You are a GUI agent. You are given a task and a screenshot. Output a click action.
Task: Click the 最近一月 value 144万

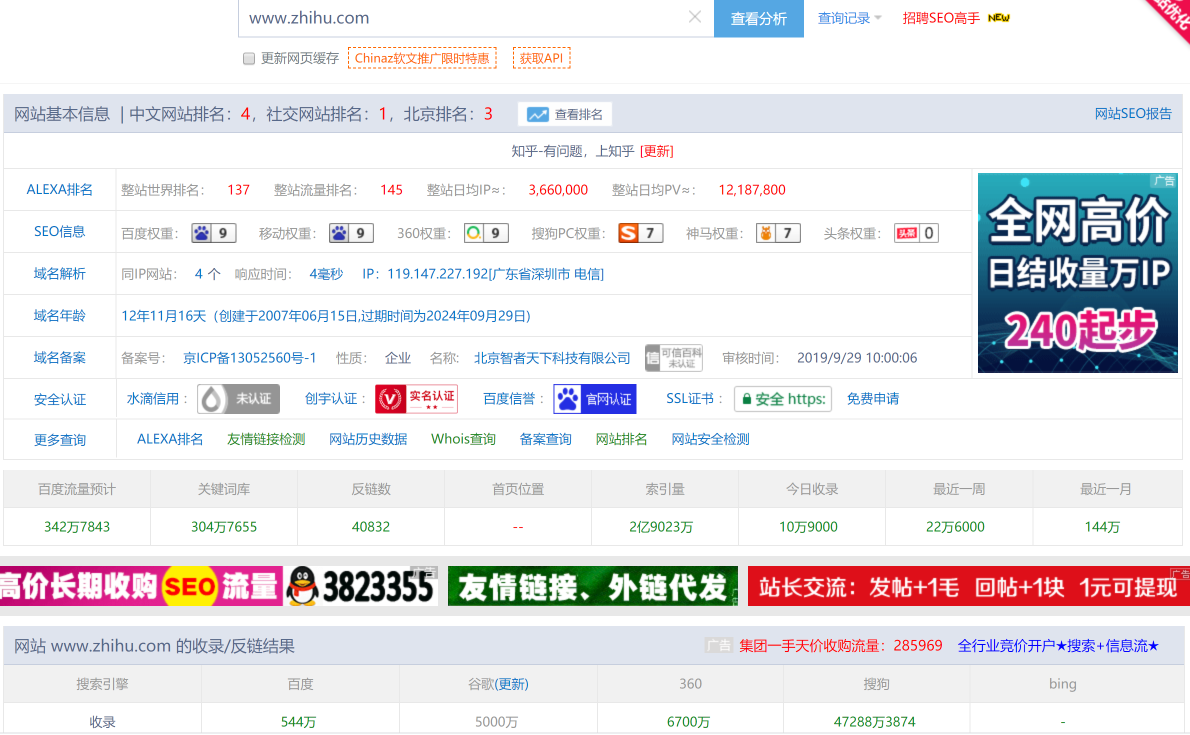click(1102, 527)
